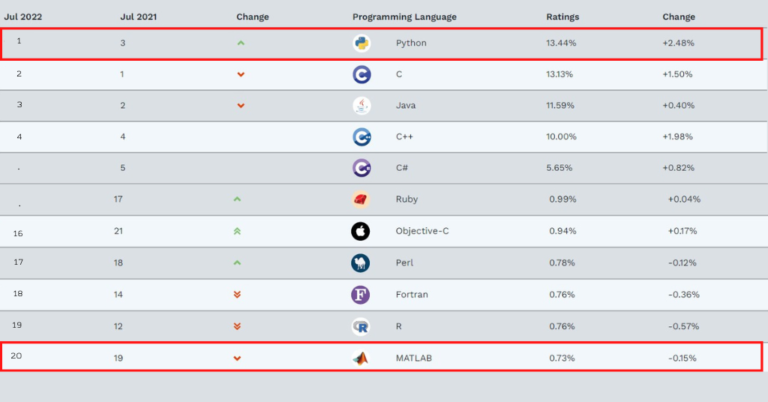Screen dimensions: 768x402
Task: Click the Python logo icon
Action: pyautogui.click(x=362, y=44)
